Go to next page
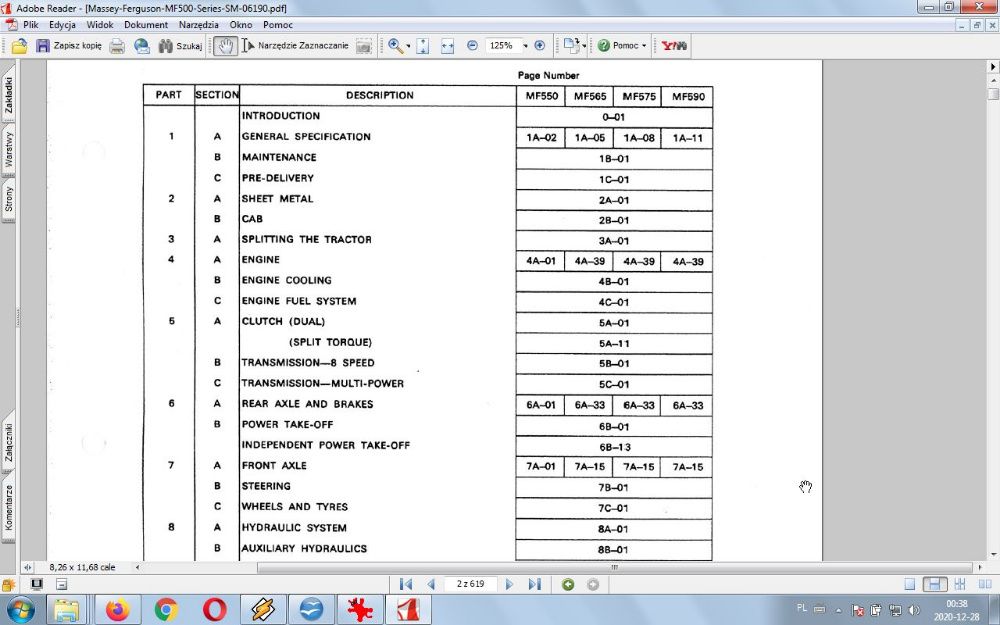1000x625 pixels. click(x=509, y=584)
